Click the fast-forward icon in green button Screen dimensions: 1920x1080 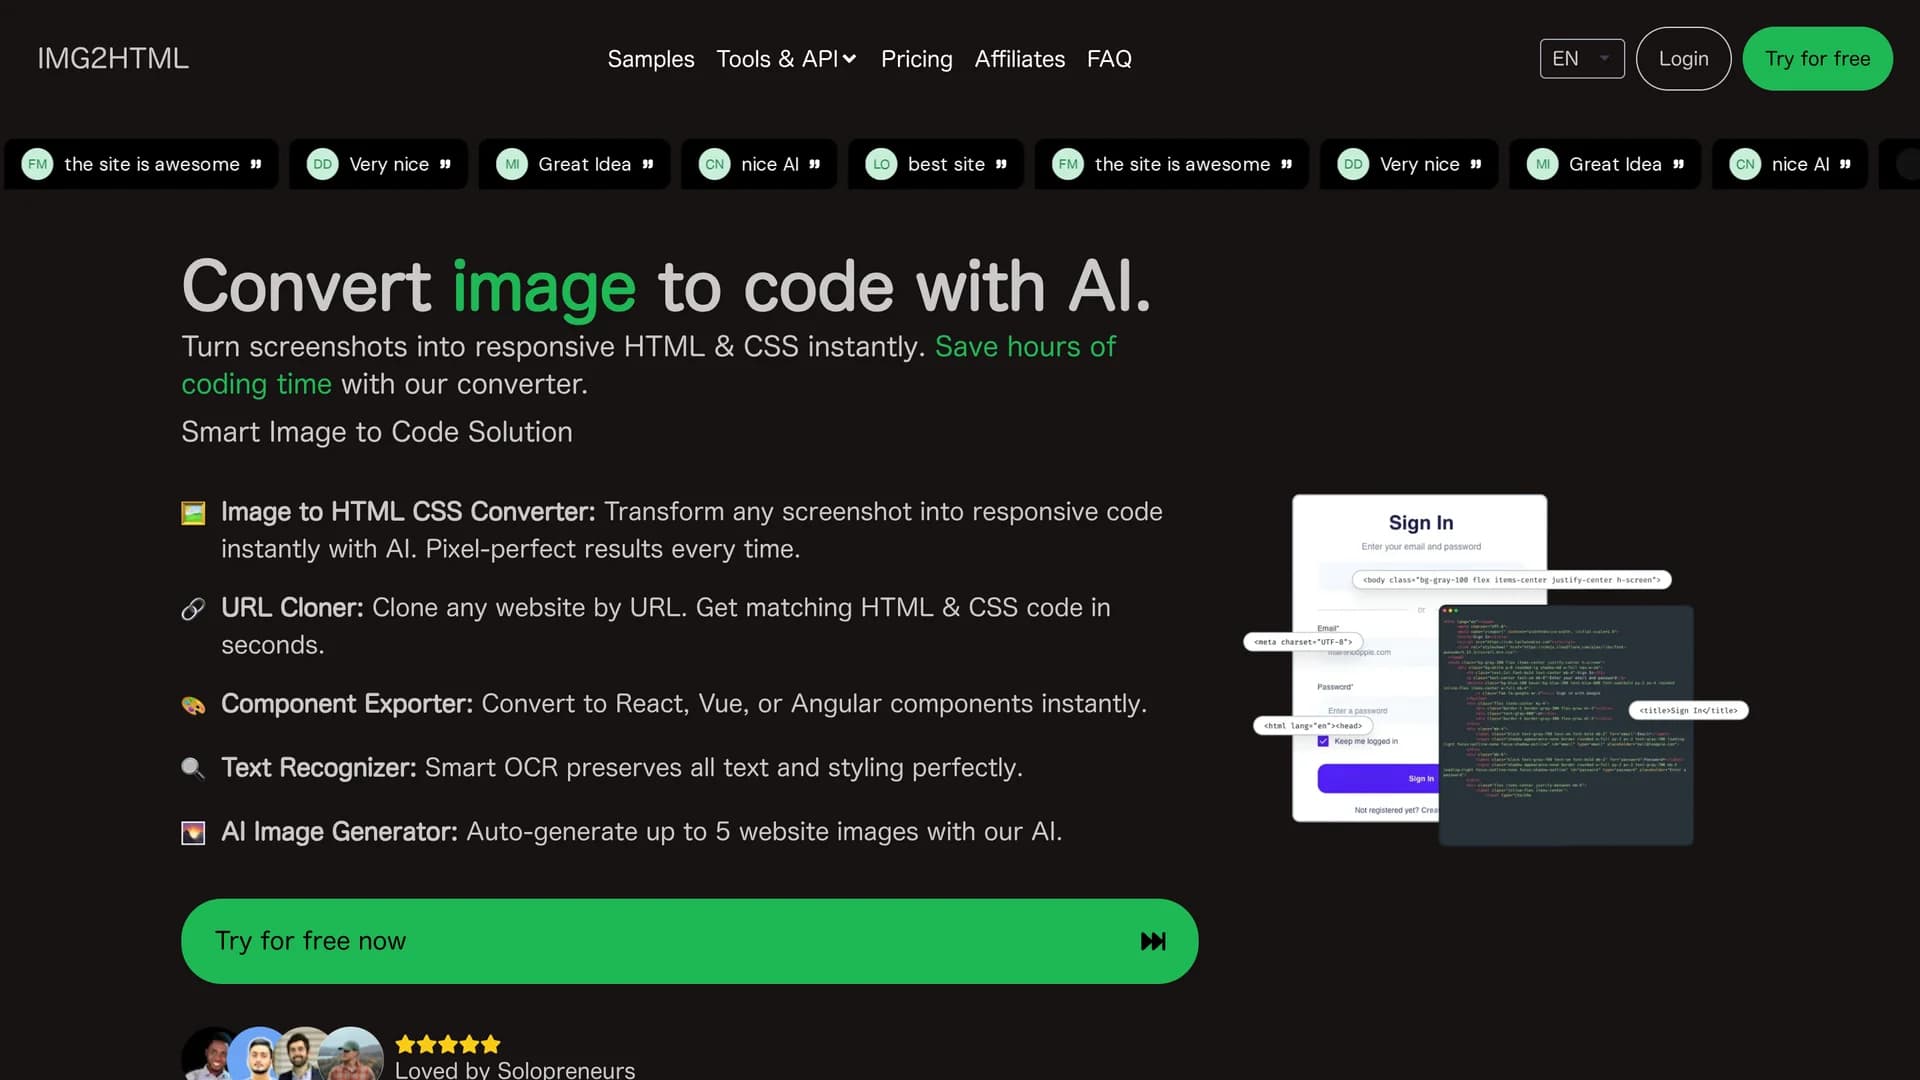pos(1153,941)
